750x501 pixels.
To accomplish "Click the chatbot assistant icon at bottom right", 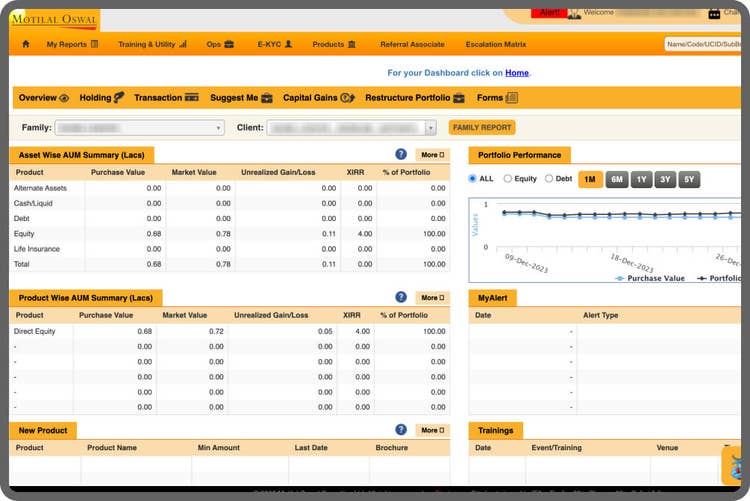I will tap(736, 465).
